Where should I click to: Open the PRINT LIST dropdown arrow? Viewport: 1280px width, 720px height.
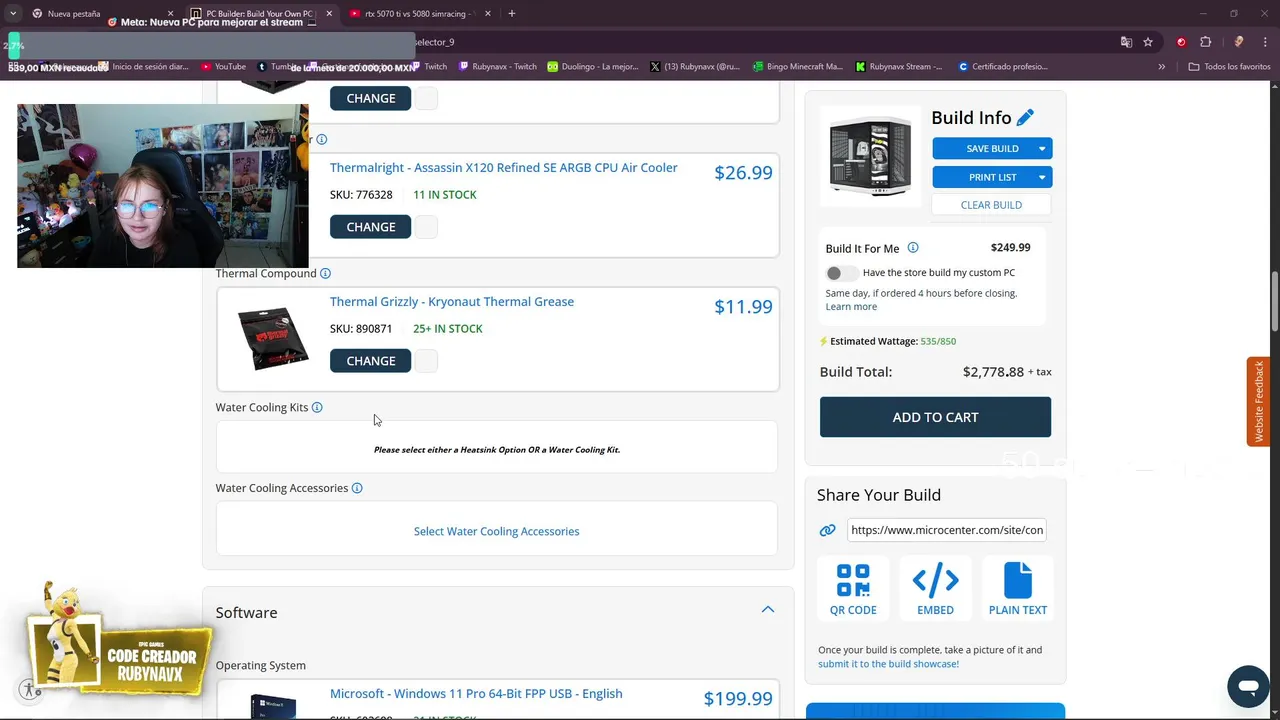pyautogui.click(x=1042, y=178)
